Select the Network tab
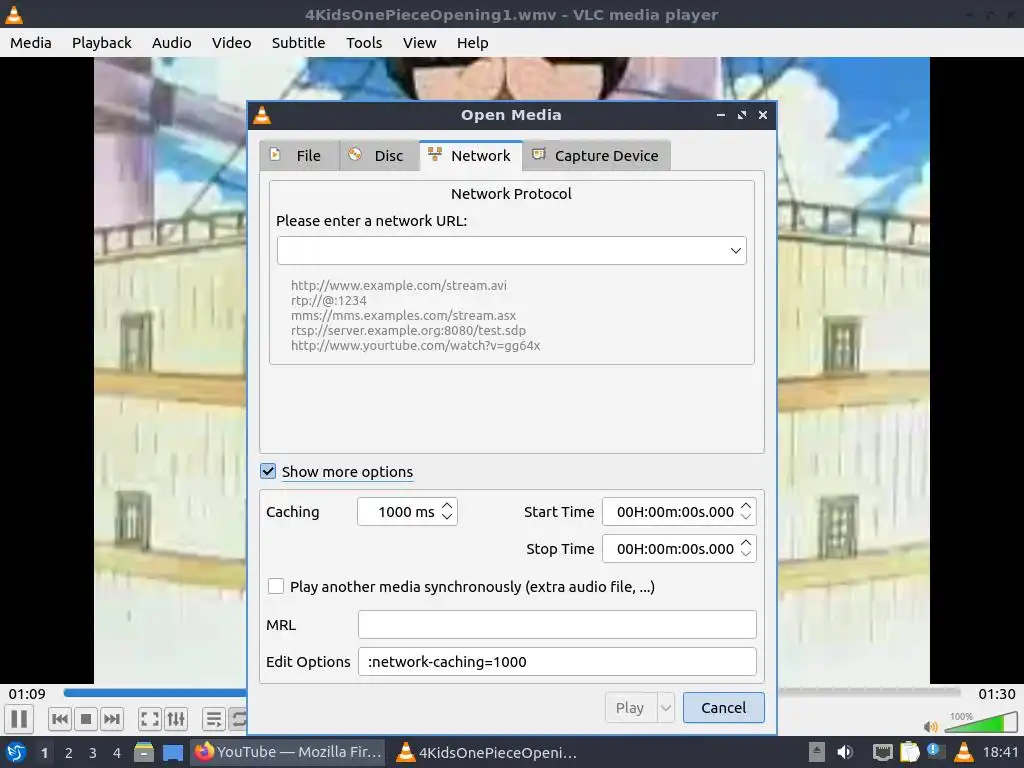 point(471,155)
